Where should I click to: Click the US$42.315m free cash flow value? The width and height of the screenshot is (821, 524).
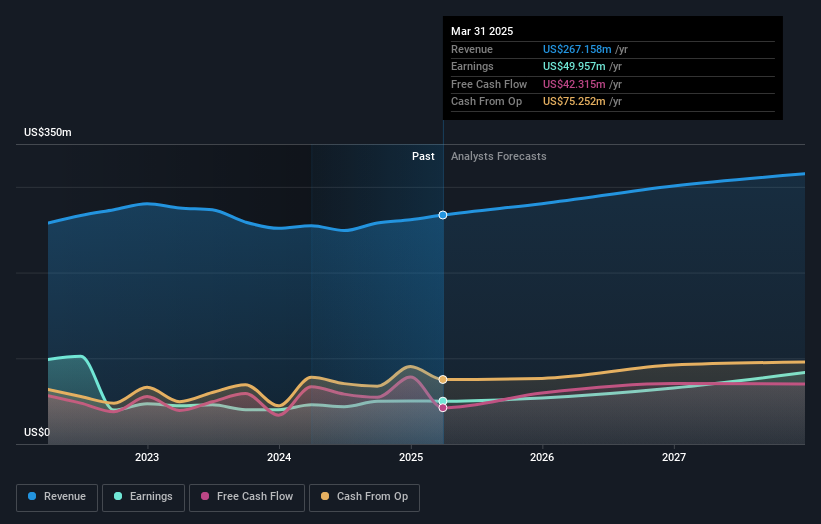[574, 84]
